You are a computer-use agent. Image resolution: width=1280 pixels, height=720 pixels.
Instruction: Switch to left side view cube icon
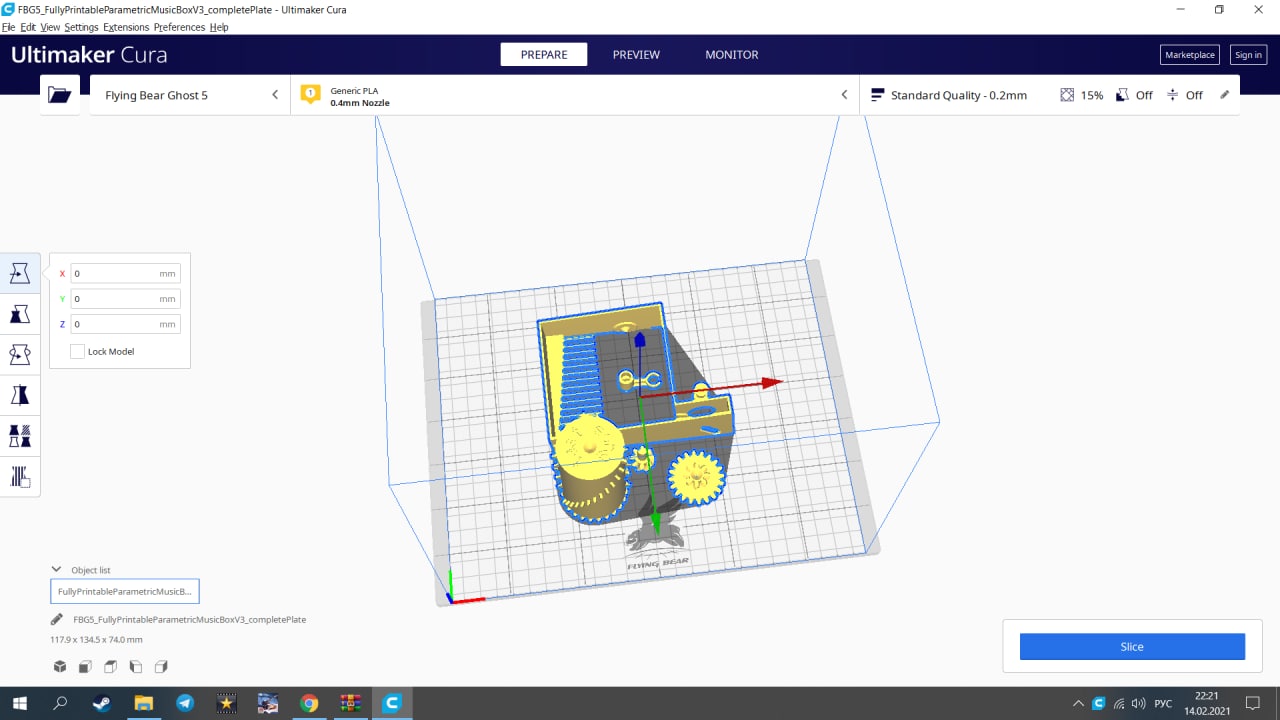(x=136, y=667)
